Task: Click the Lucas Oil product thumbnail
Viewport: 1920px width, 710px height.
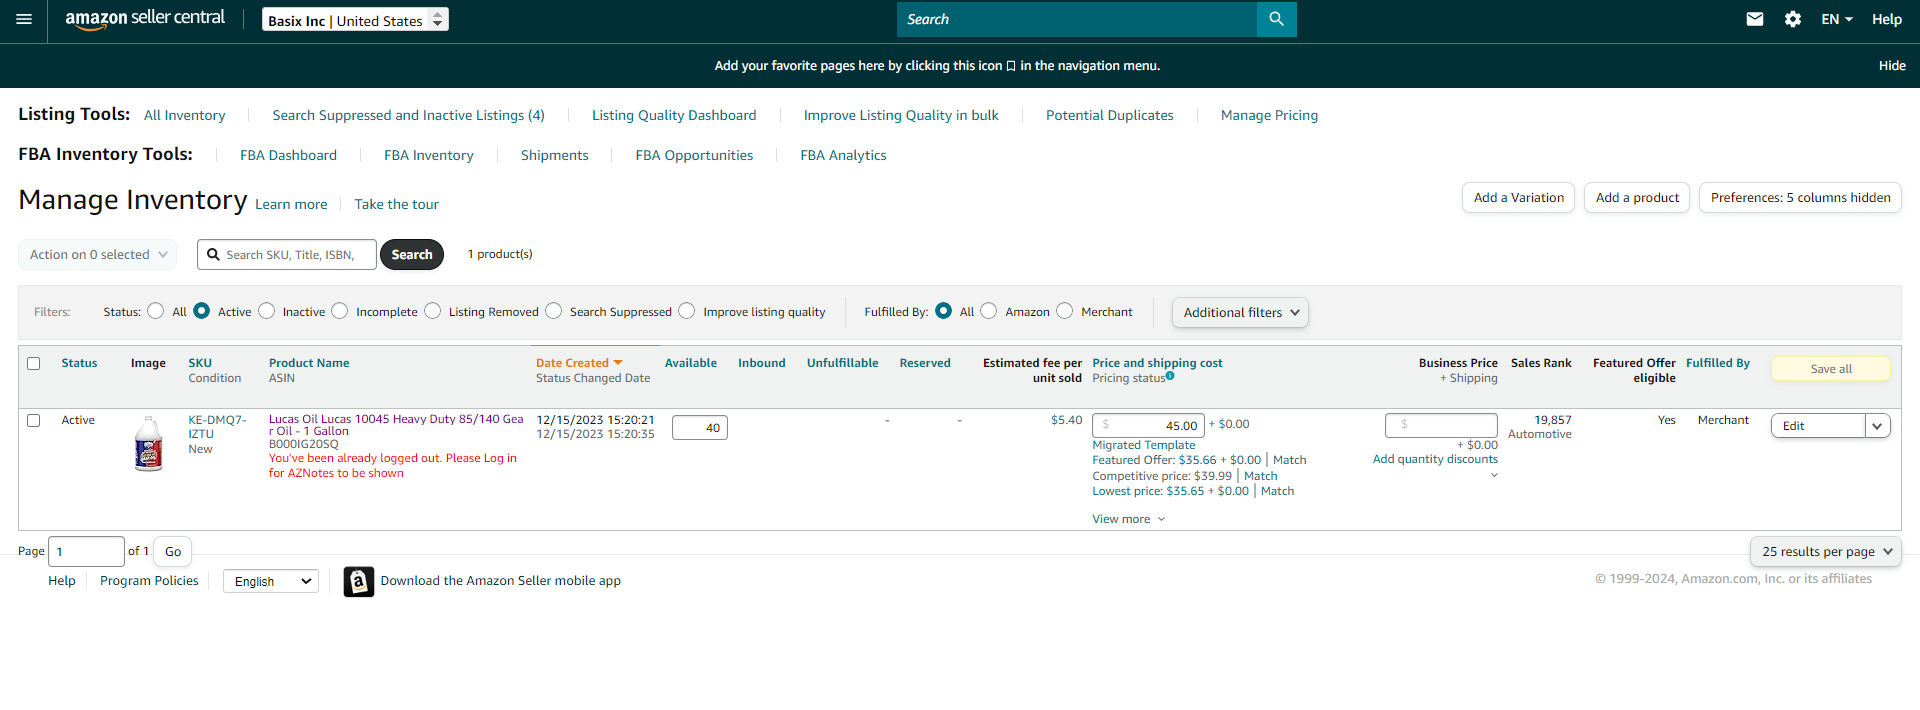Action: (x=148, y=444)
